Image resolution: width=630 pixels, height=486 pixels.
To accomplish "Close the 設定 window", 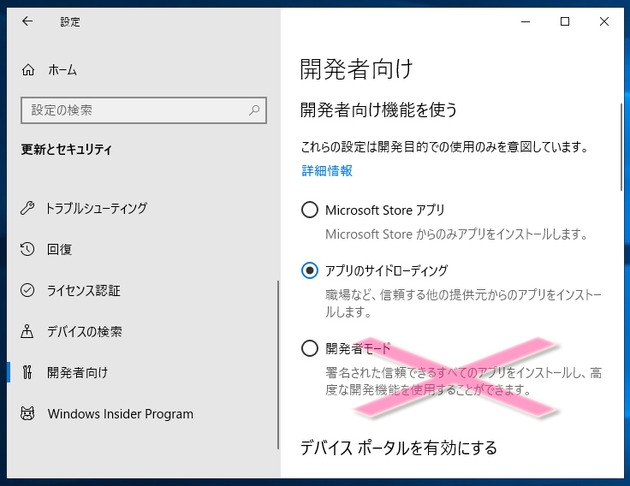I will [x=604, y=22].
